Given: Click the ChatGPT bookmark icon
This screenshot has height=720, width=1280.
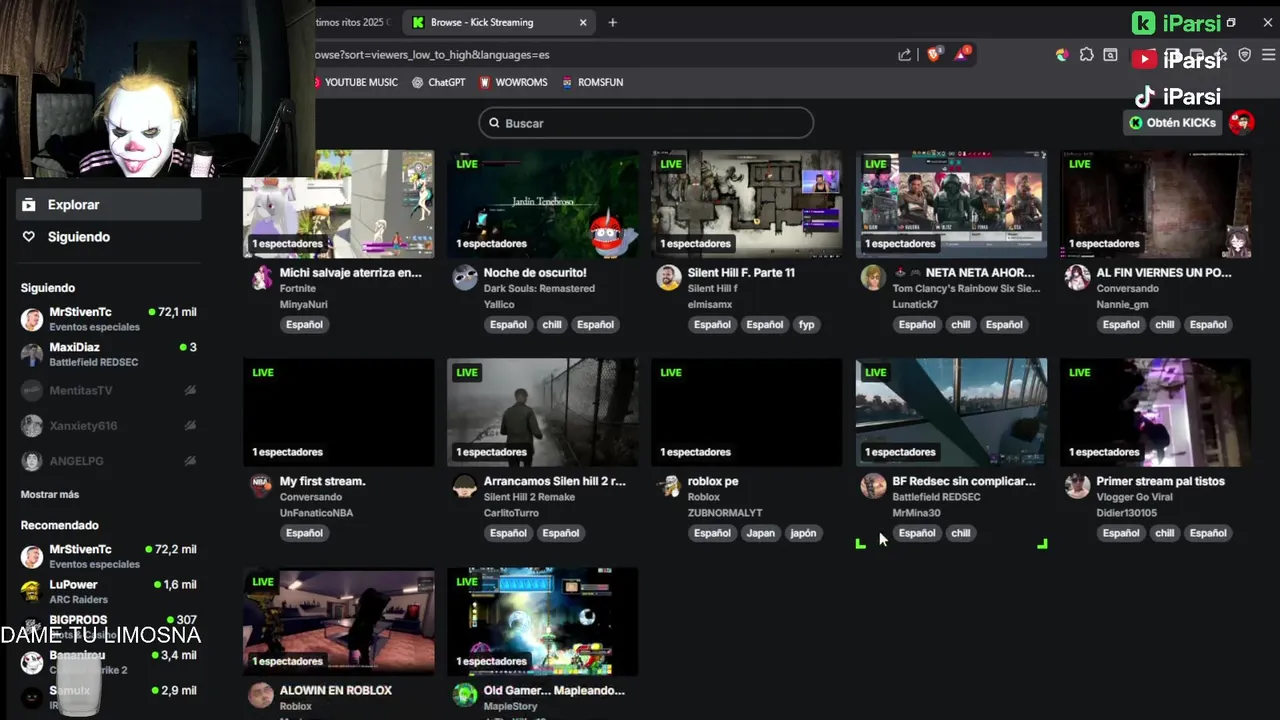Looking at the screenshot, I should 418,82.
